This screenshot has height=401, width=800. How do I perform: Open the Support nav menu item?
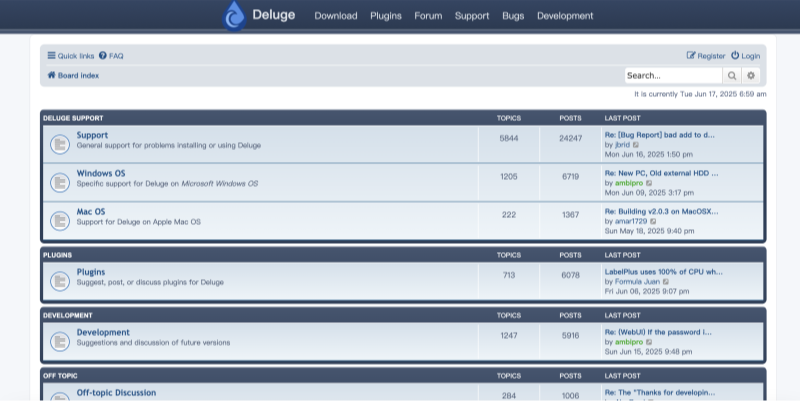click(x=472, y=16)
